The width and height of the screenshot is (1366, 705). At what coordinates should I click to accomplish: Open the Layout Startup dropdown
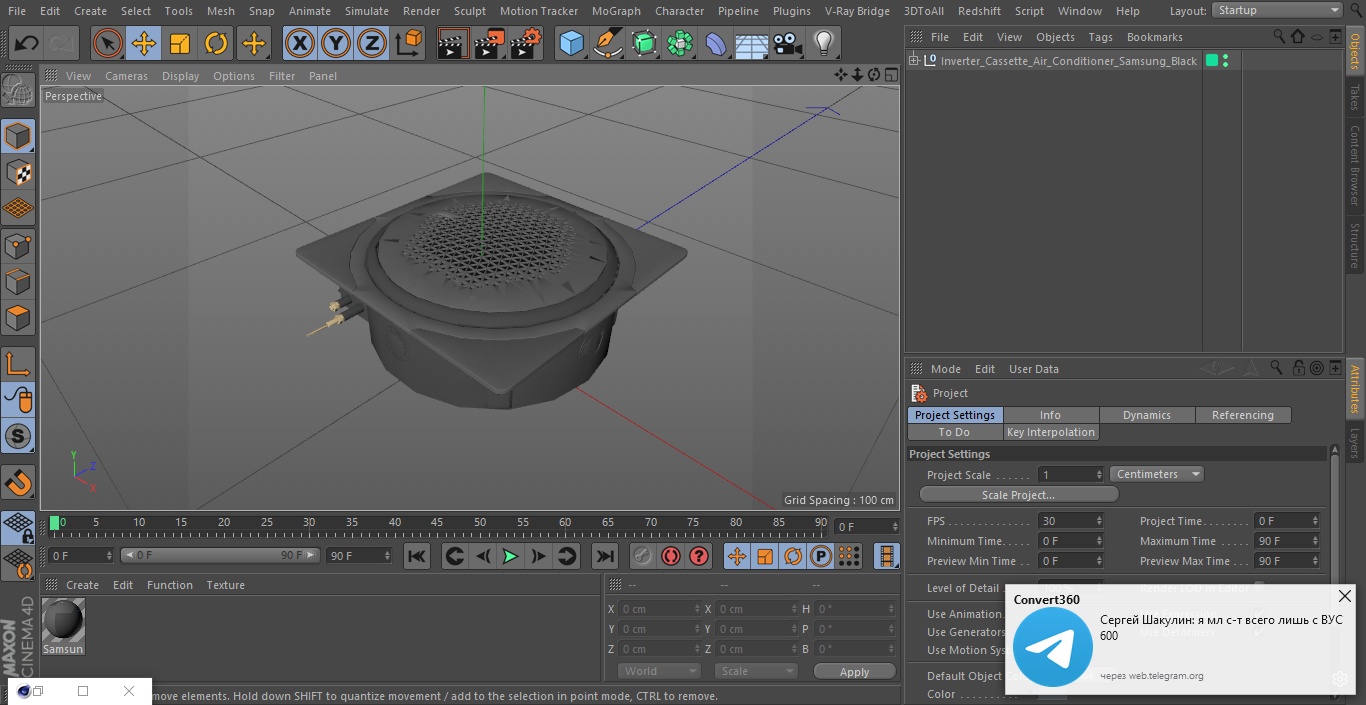coord(1277,10)
